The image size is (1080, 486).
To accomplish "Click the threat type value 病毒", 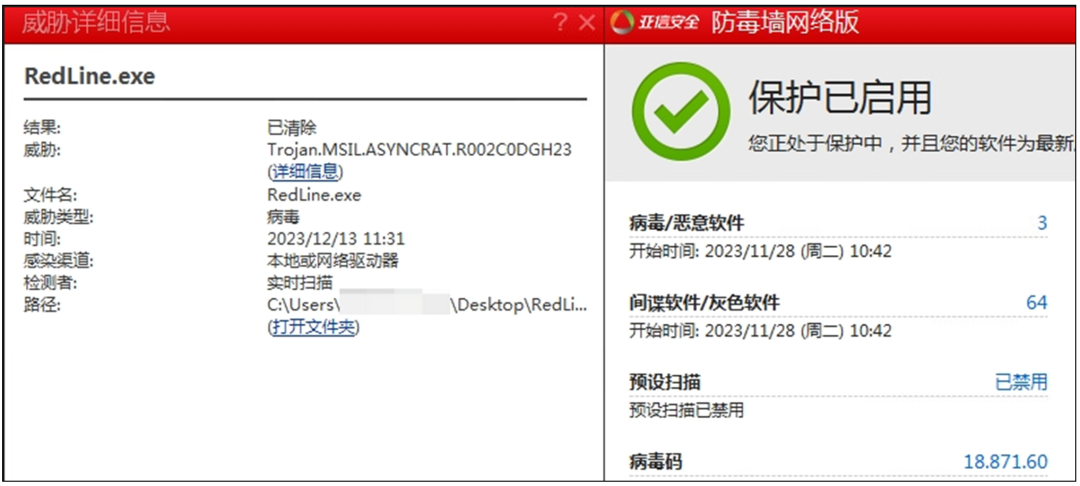I will tap(284, 217).
